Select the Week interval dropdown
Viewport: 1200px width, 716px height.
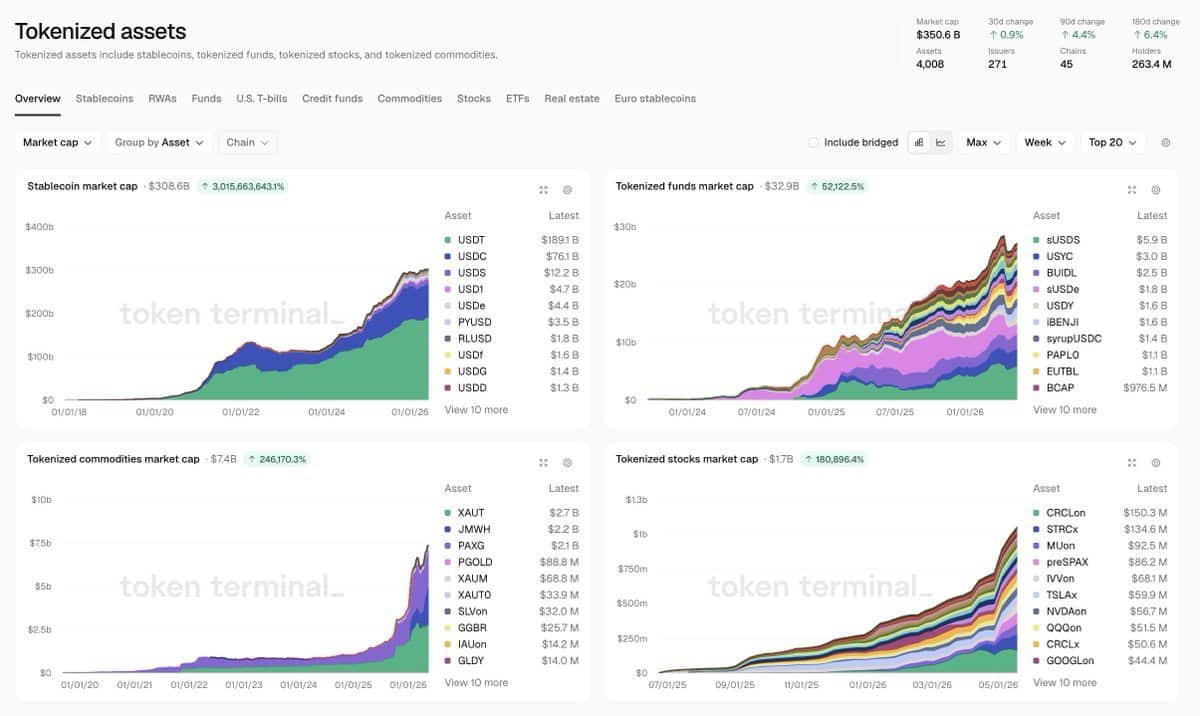tap(1046, 143)
